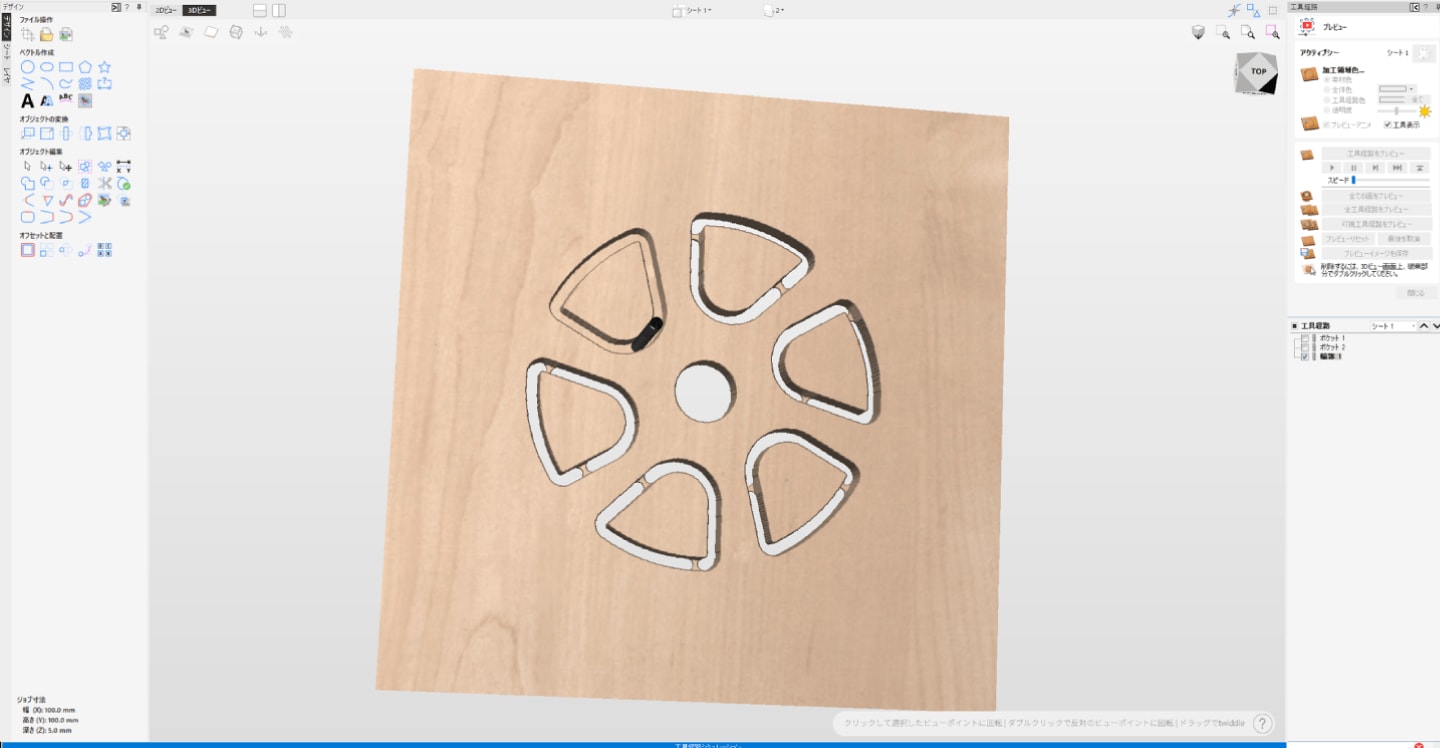1440x748 pixels.
Task: Select the Draw Star tool
Action: 104,67
